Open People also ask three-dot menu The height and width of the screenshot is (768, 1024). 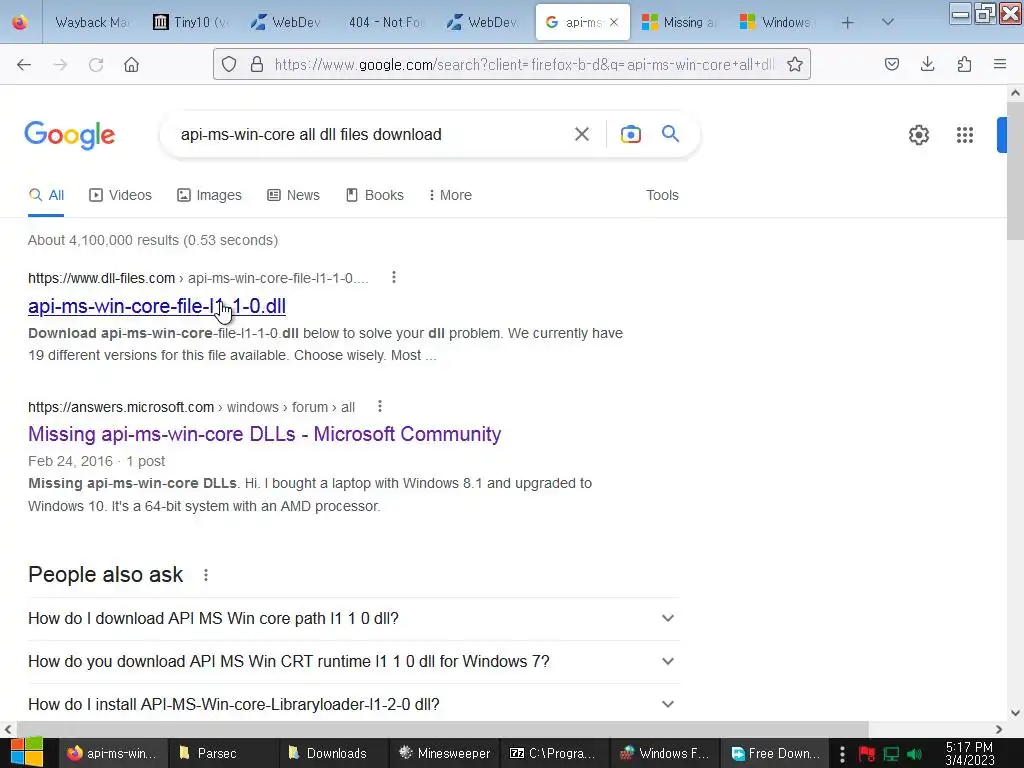(206, 575)
